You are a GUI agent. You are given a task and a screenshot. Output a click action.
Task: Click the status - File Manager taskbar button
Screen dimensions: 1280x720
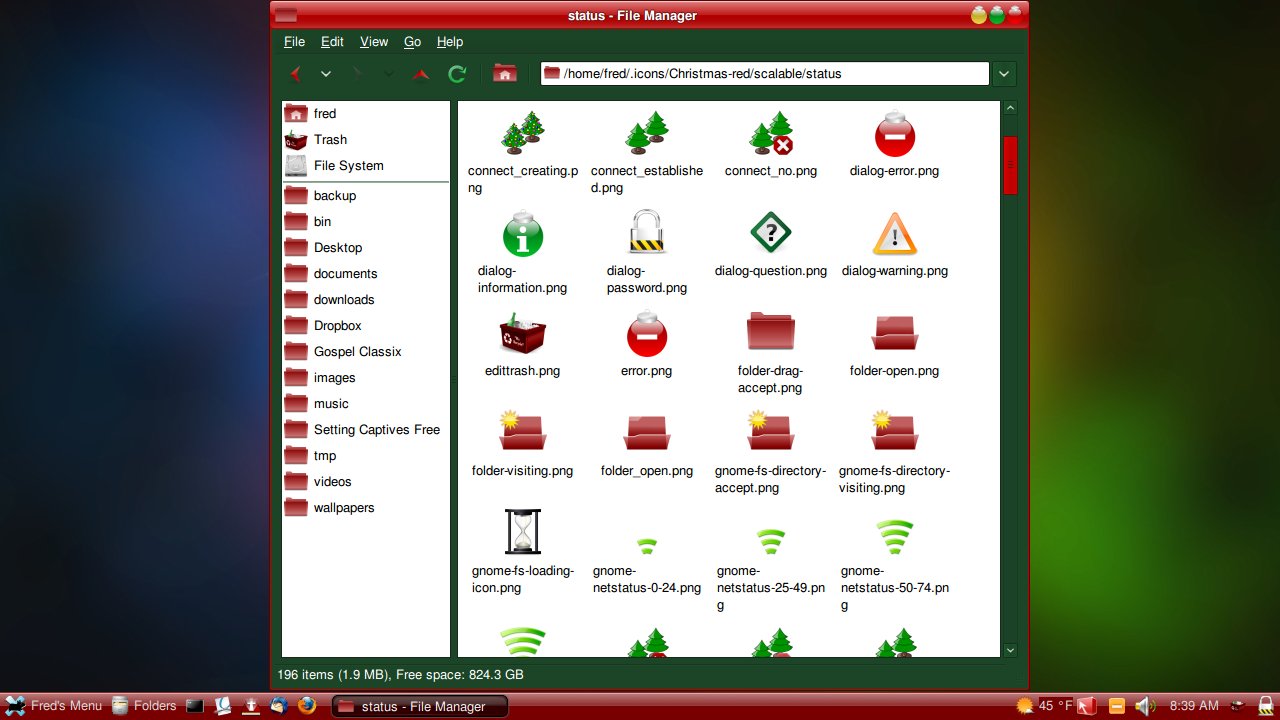[x=420, y=706]
